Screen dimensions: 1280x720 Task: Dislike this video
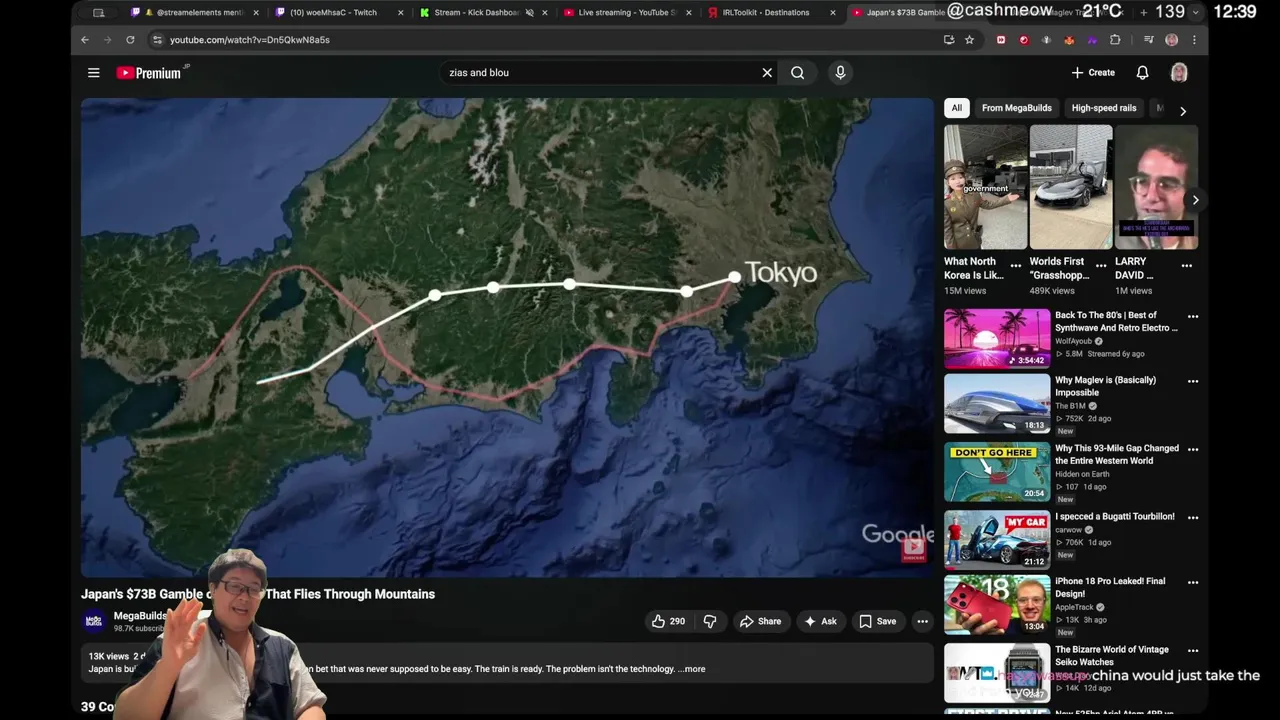710,621
